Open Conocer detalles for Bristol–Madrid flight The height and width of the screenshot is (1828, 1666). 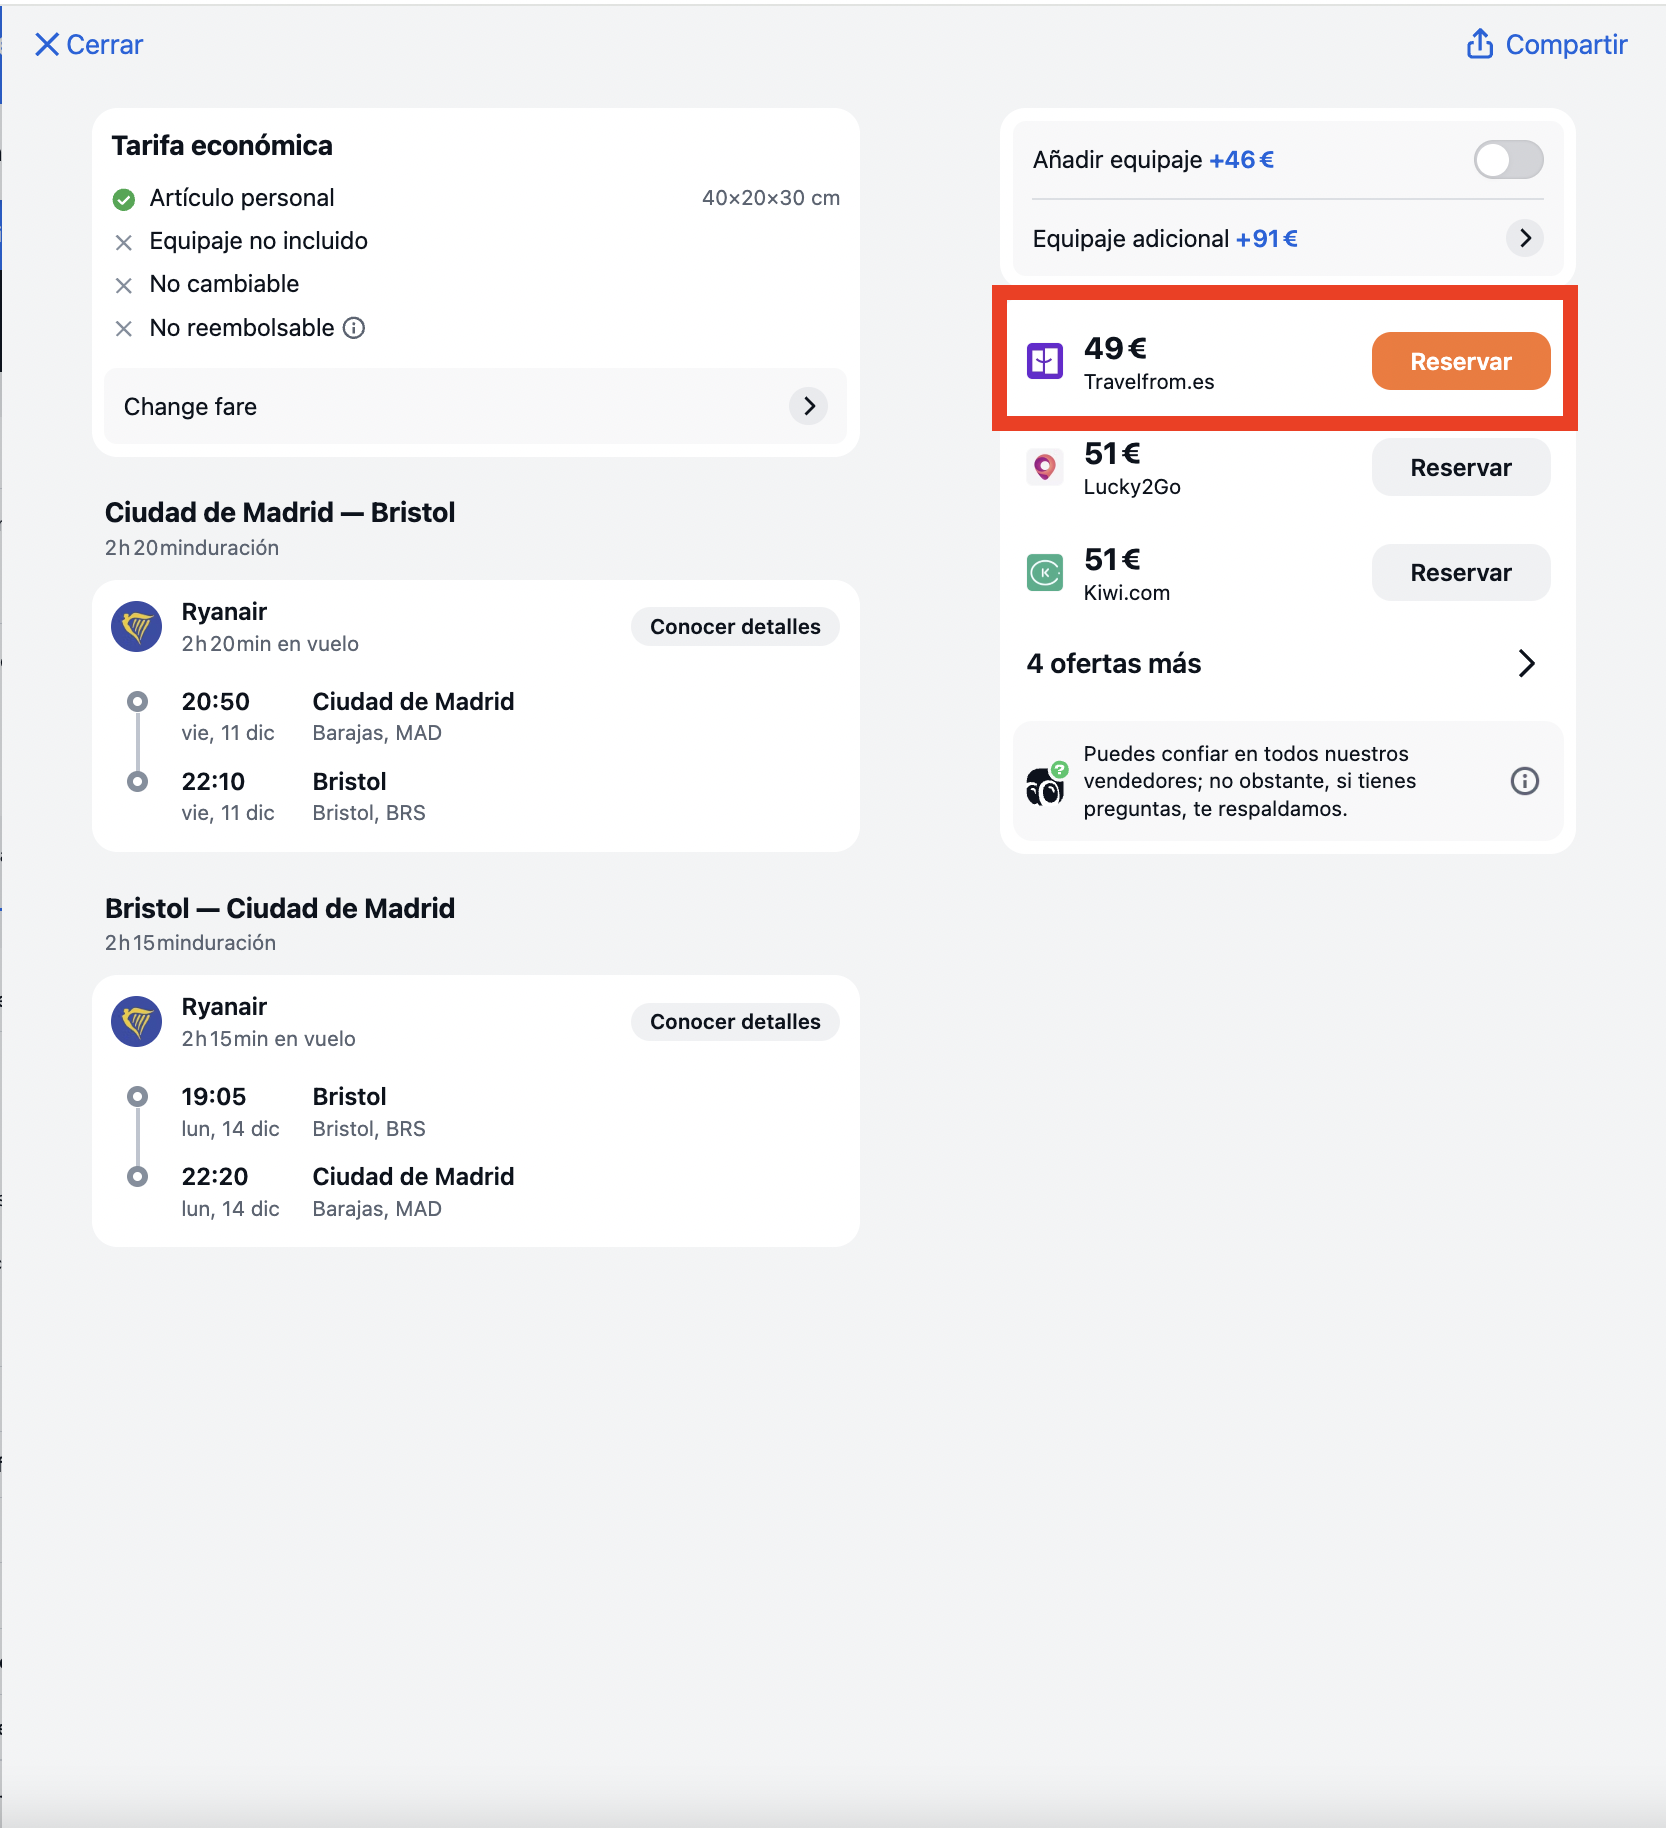pyautogui.click(x=735, y=1022)
